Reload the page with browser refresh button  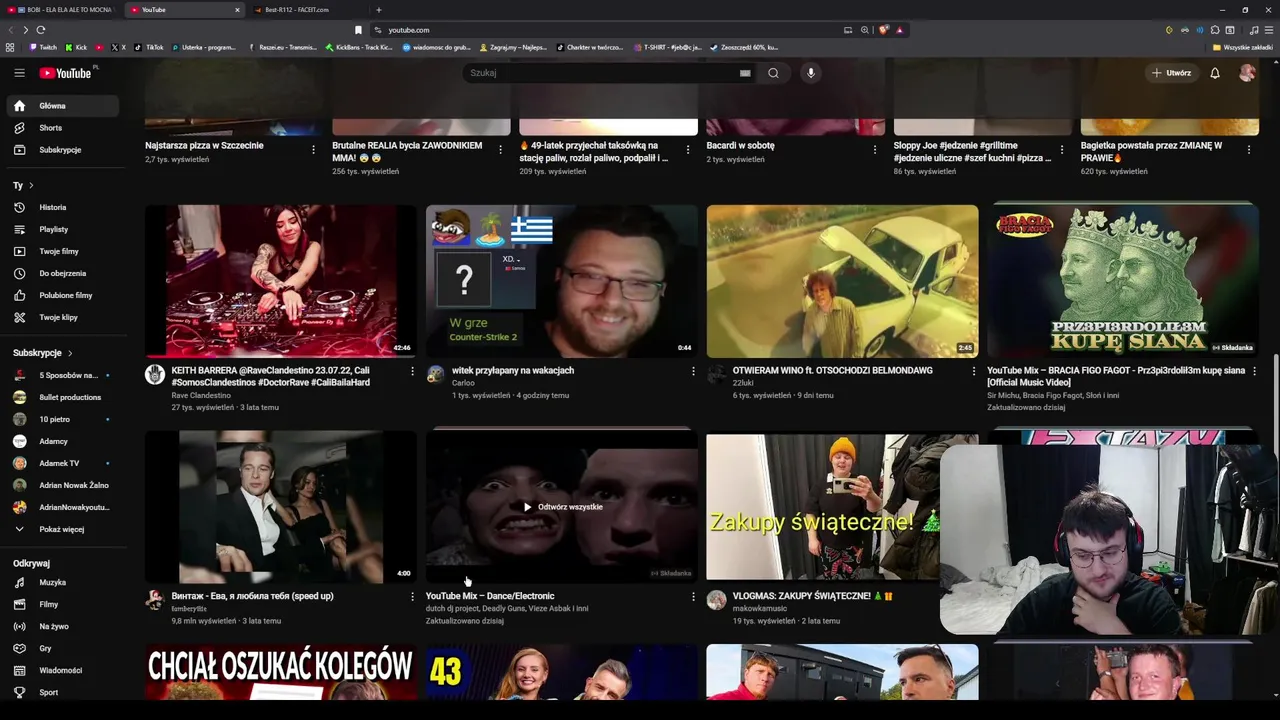point(41,30)
